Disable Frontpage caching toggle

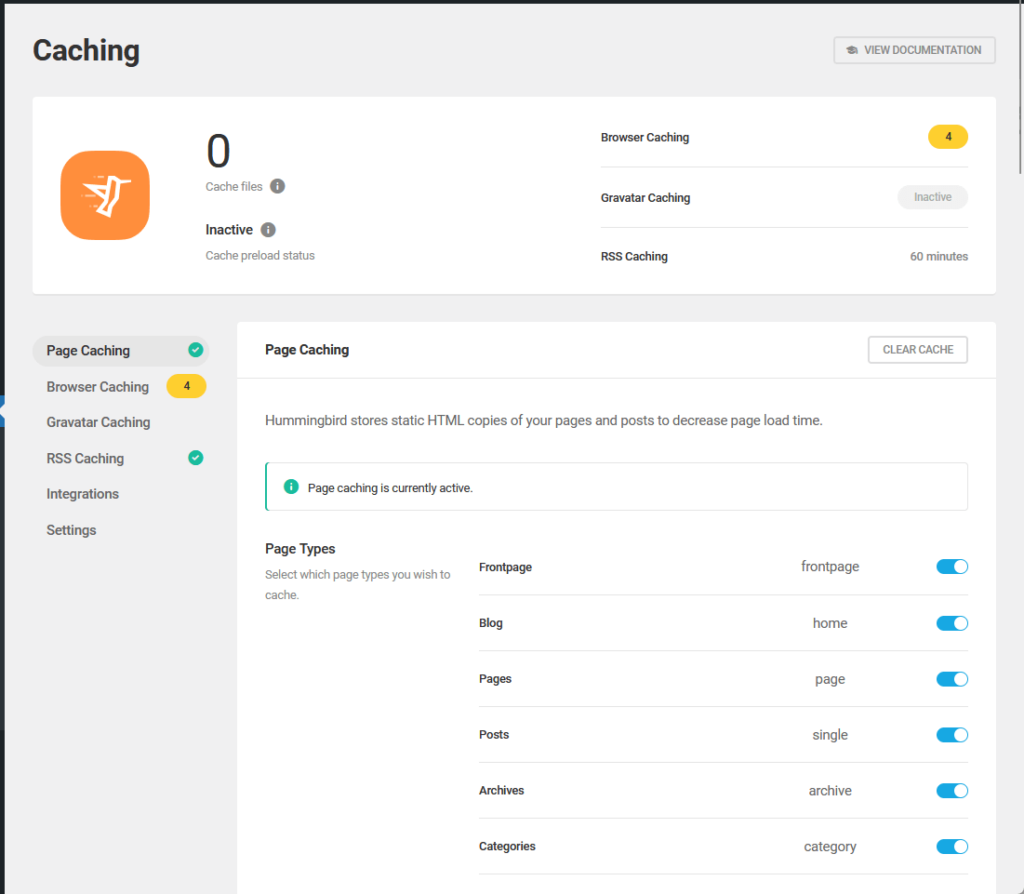952,567
